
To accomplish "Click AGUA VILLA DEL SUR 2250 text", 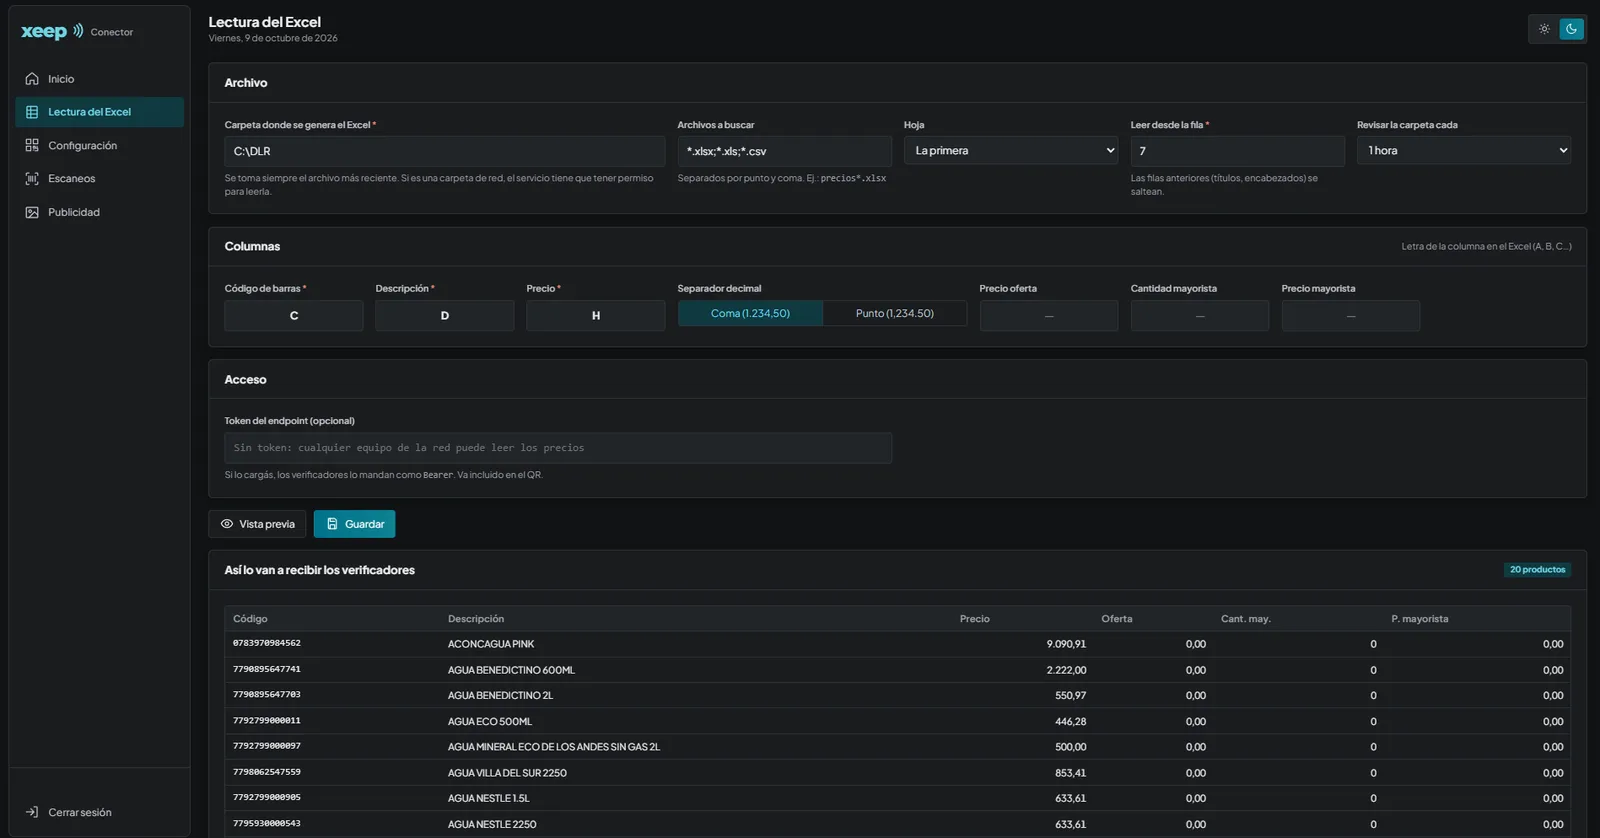I will 507,773.
